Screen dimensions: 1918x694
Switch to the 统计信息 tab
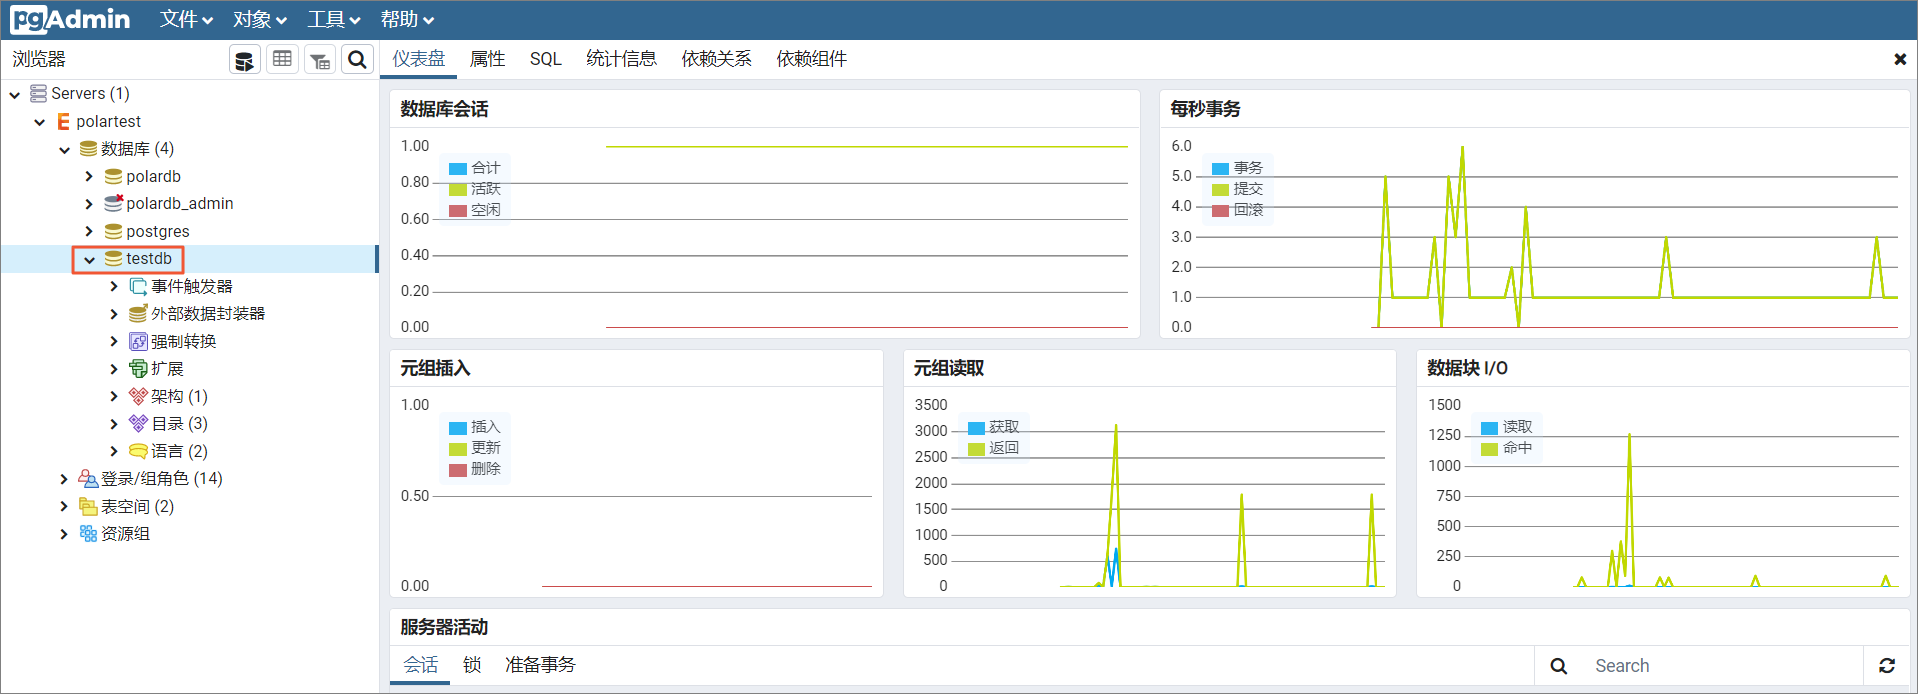(621, 59)
